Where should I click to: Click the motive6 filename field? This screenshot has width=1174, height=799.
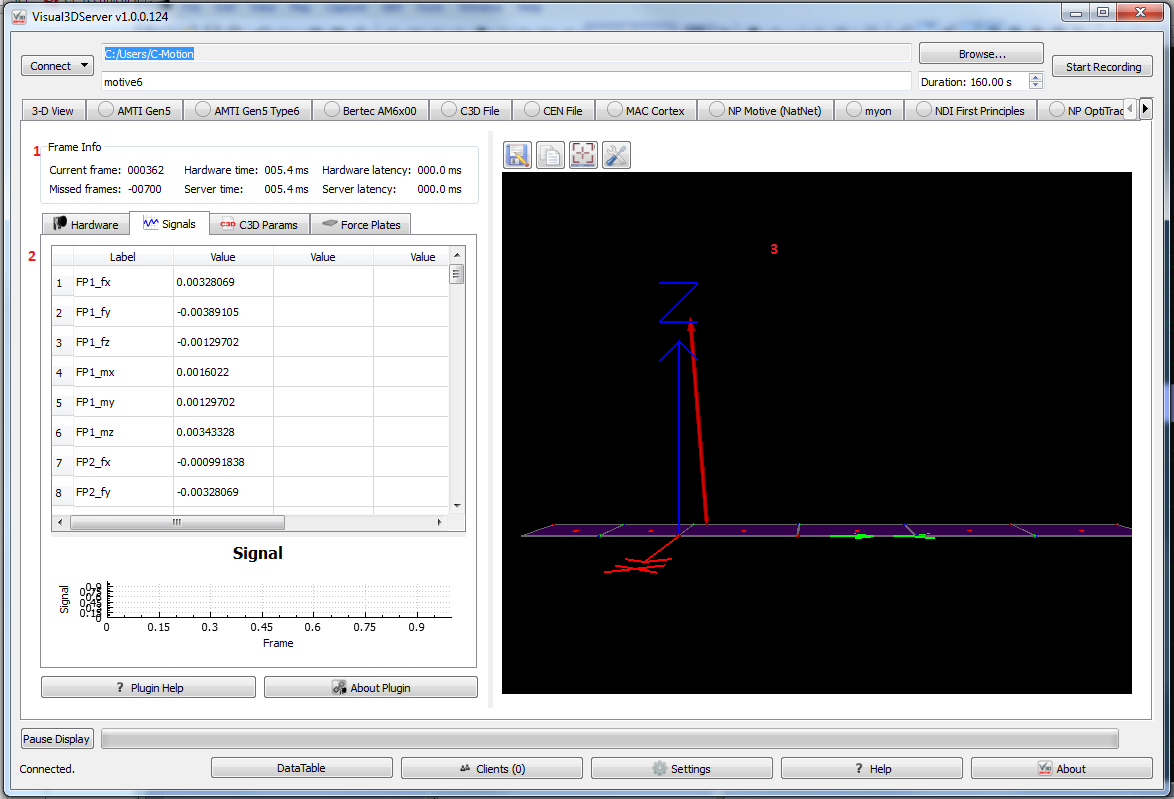[506, 82]
